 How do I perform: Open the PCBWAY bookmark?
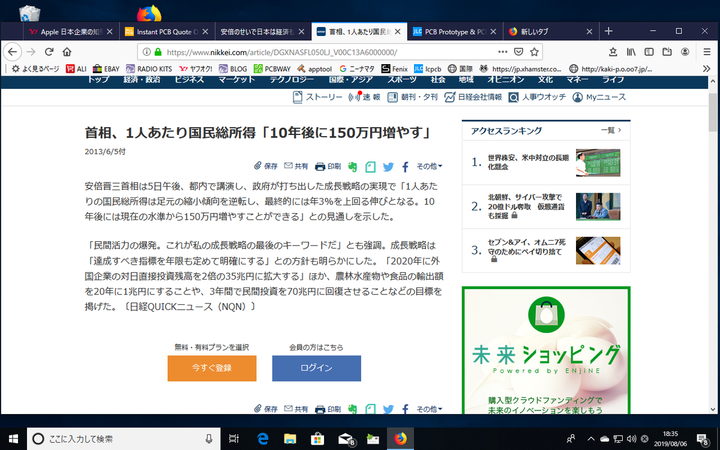pyautogui.click(x=272, y=69)
